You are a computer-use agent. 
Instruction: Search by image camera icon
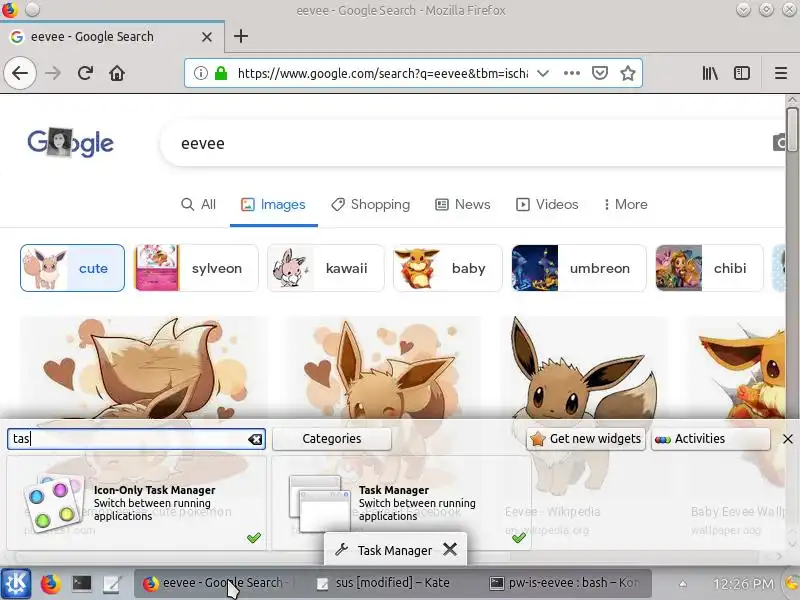point(779,143)
